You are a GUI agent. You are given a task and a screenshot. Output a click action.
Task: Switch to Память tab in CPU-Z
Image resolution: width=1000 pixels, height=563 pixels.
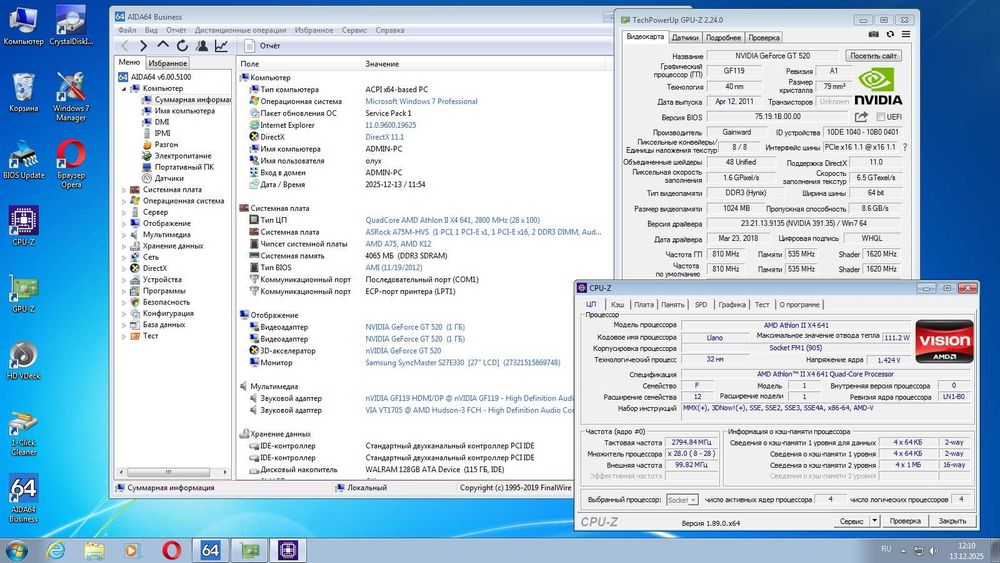point(672,305)
